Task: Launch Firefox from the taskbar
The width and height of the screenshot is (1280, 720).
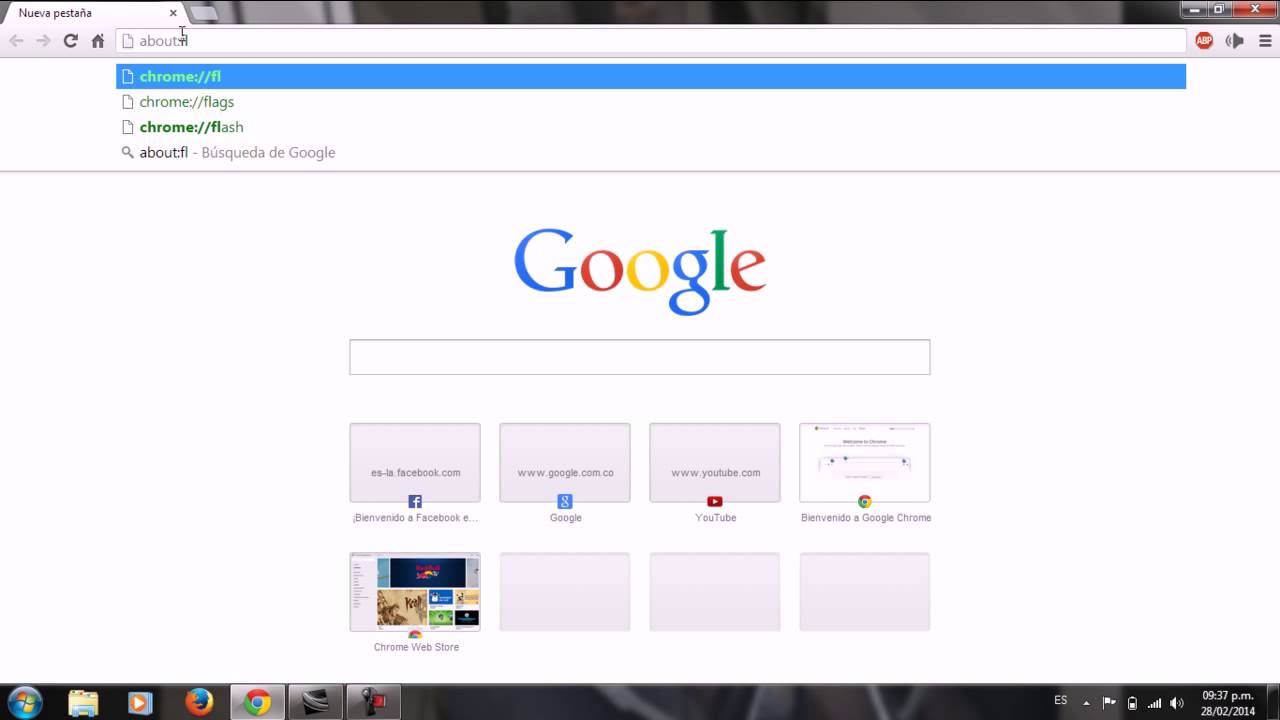Action: (199, 703)
